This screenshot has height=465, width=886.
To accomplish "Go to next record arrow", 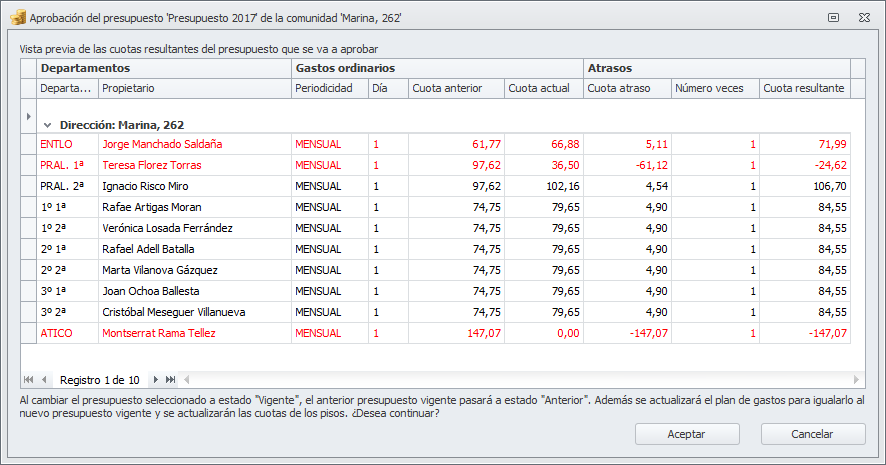I will tap(155, 380).
